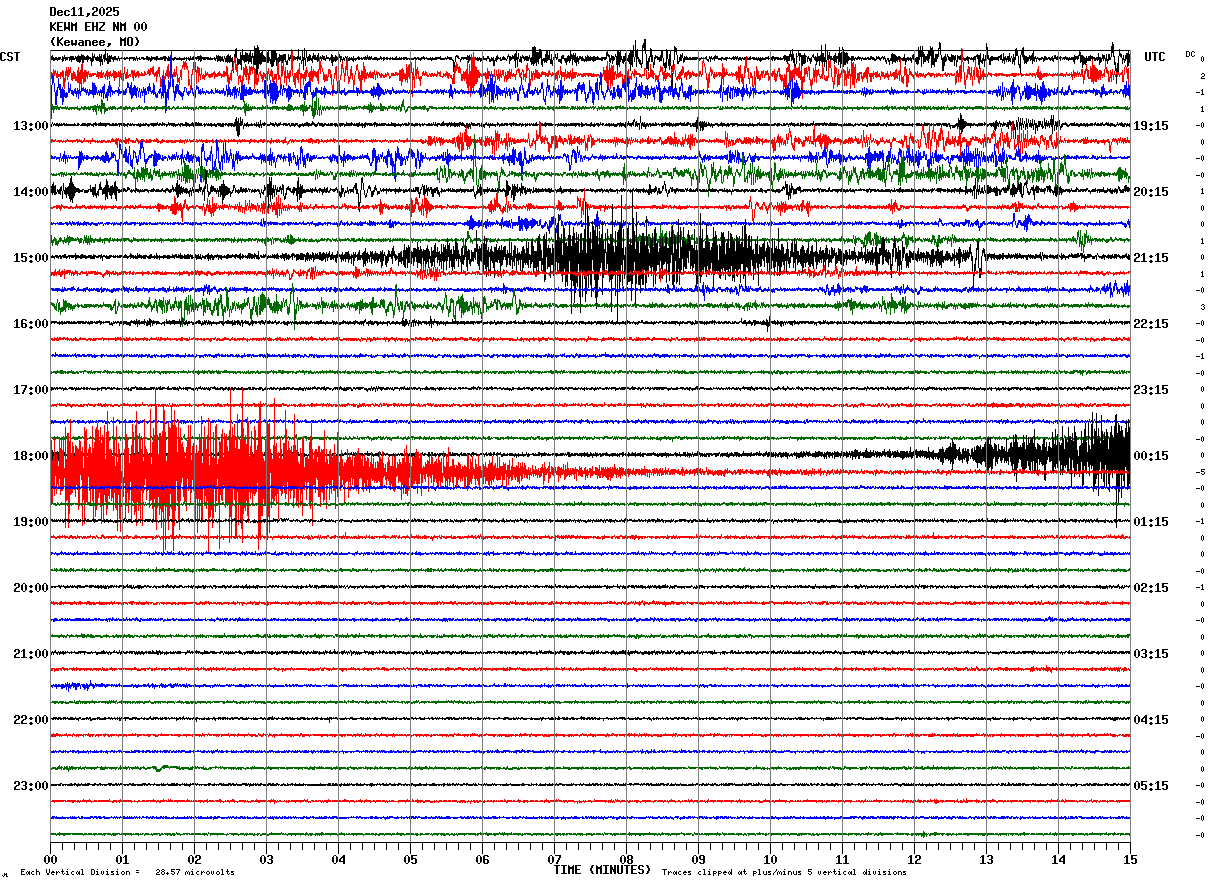Screen dimensions: 1210x886
Task: Click the DC column header
Action: 1190,54
